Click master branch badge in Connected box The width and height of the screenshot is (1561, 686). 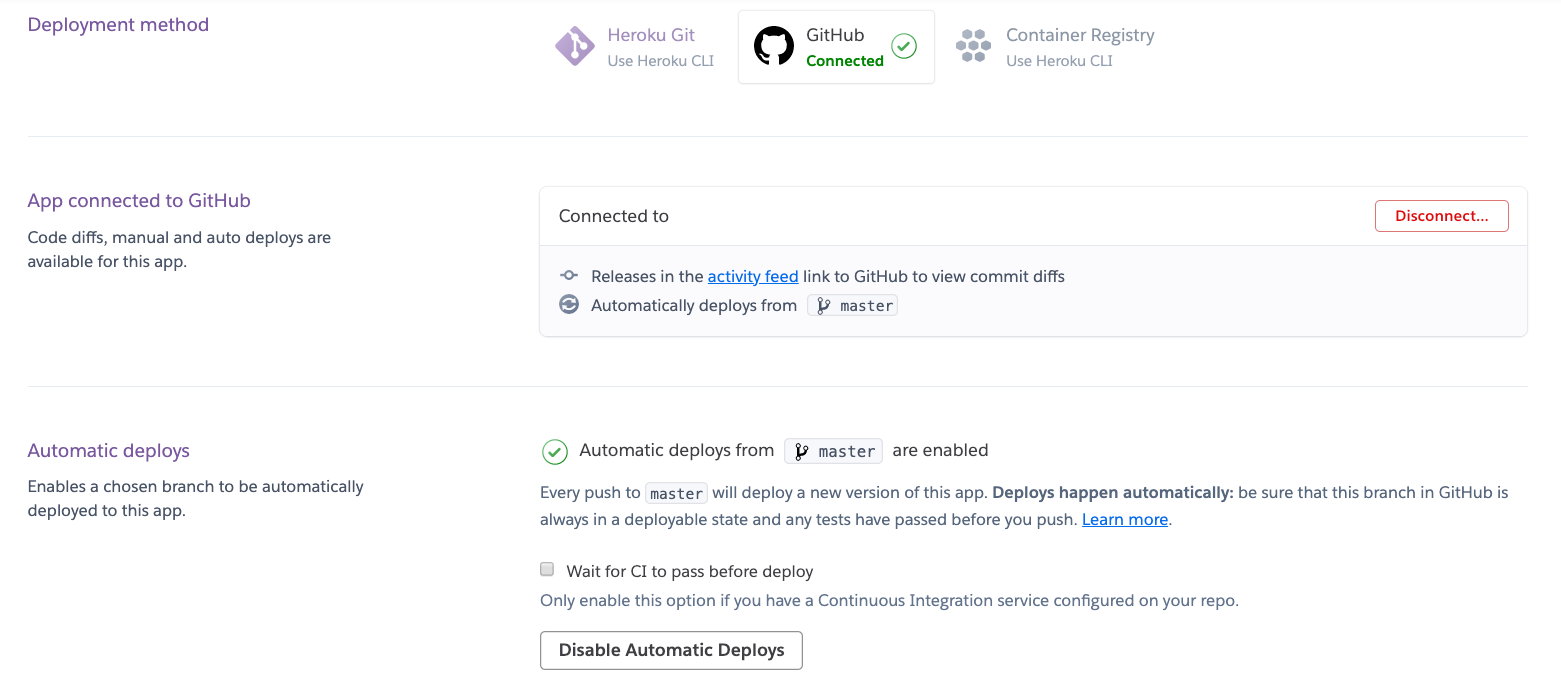[x=853, y=306]
